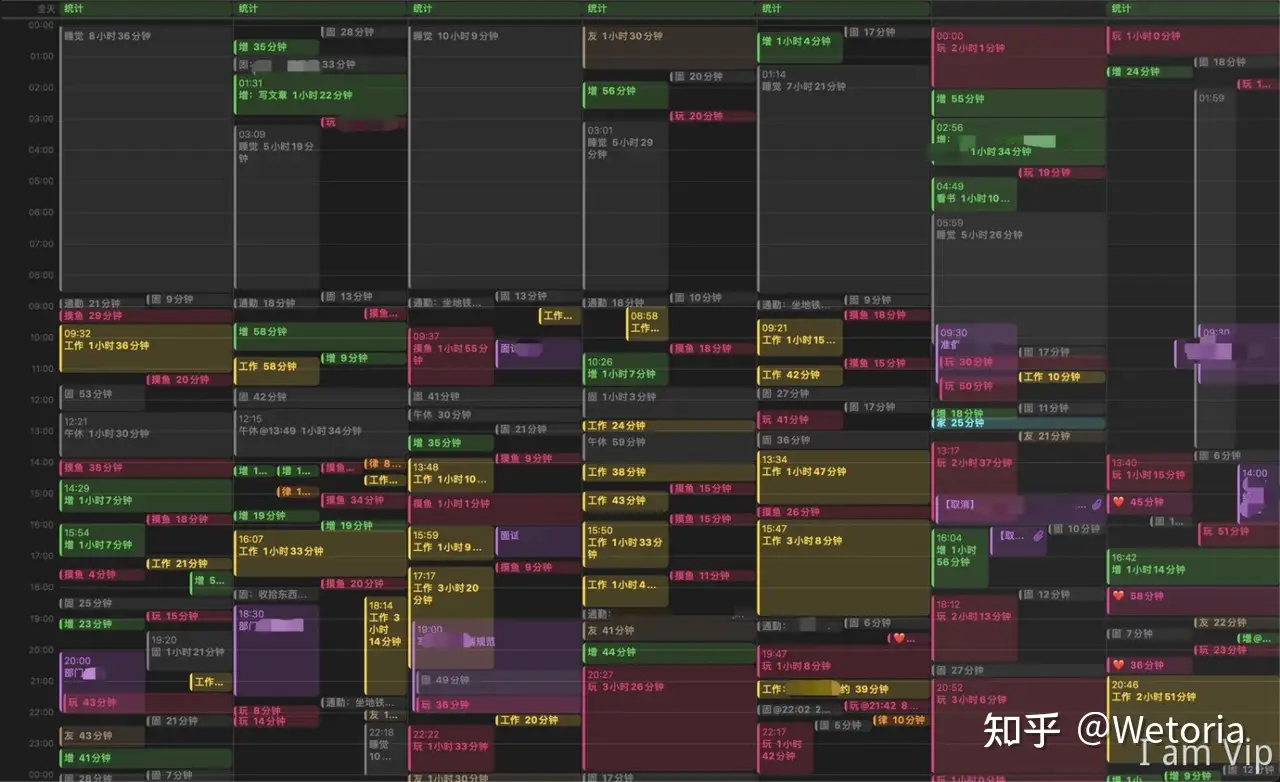Click the 摸鱼 26分钟 entry

coord(844,512)
